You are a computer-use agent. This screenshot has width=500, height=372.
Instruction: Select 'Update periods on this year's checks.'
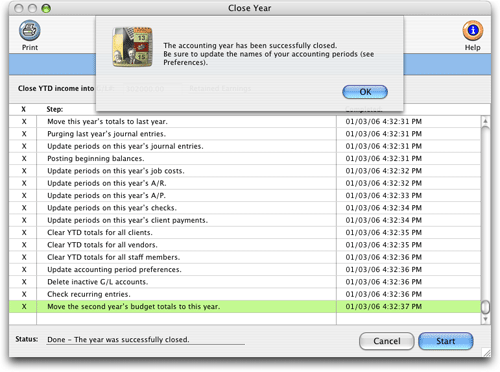pos(245,208)
